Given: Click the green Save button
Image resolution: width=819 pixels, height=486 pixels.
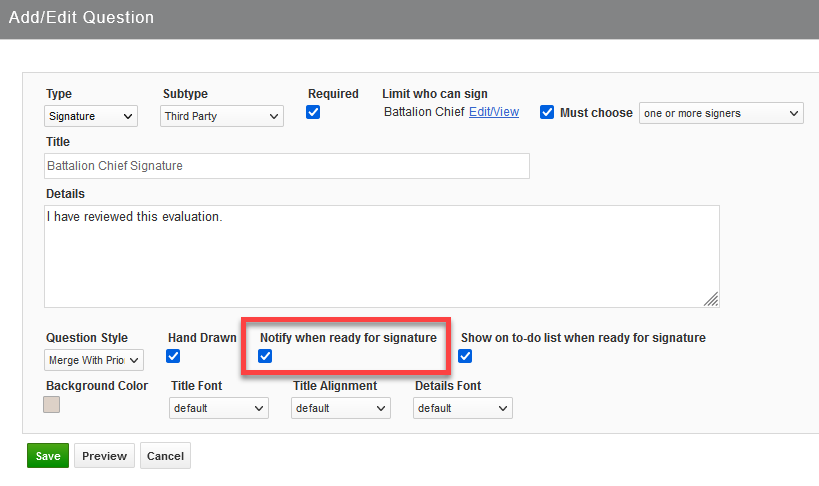Looking at the screenshot, I should pos(48,456).
